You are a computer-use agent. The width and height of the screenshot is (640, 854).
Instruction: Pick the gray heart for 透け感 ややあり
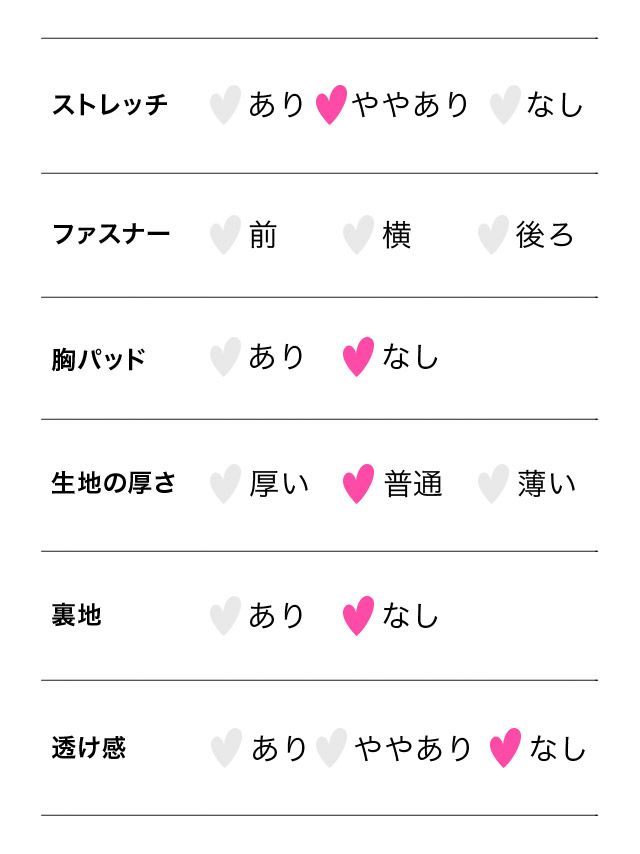[331, 748]
